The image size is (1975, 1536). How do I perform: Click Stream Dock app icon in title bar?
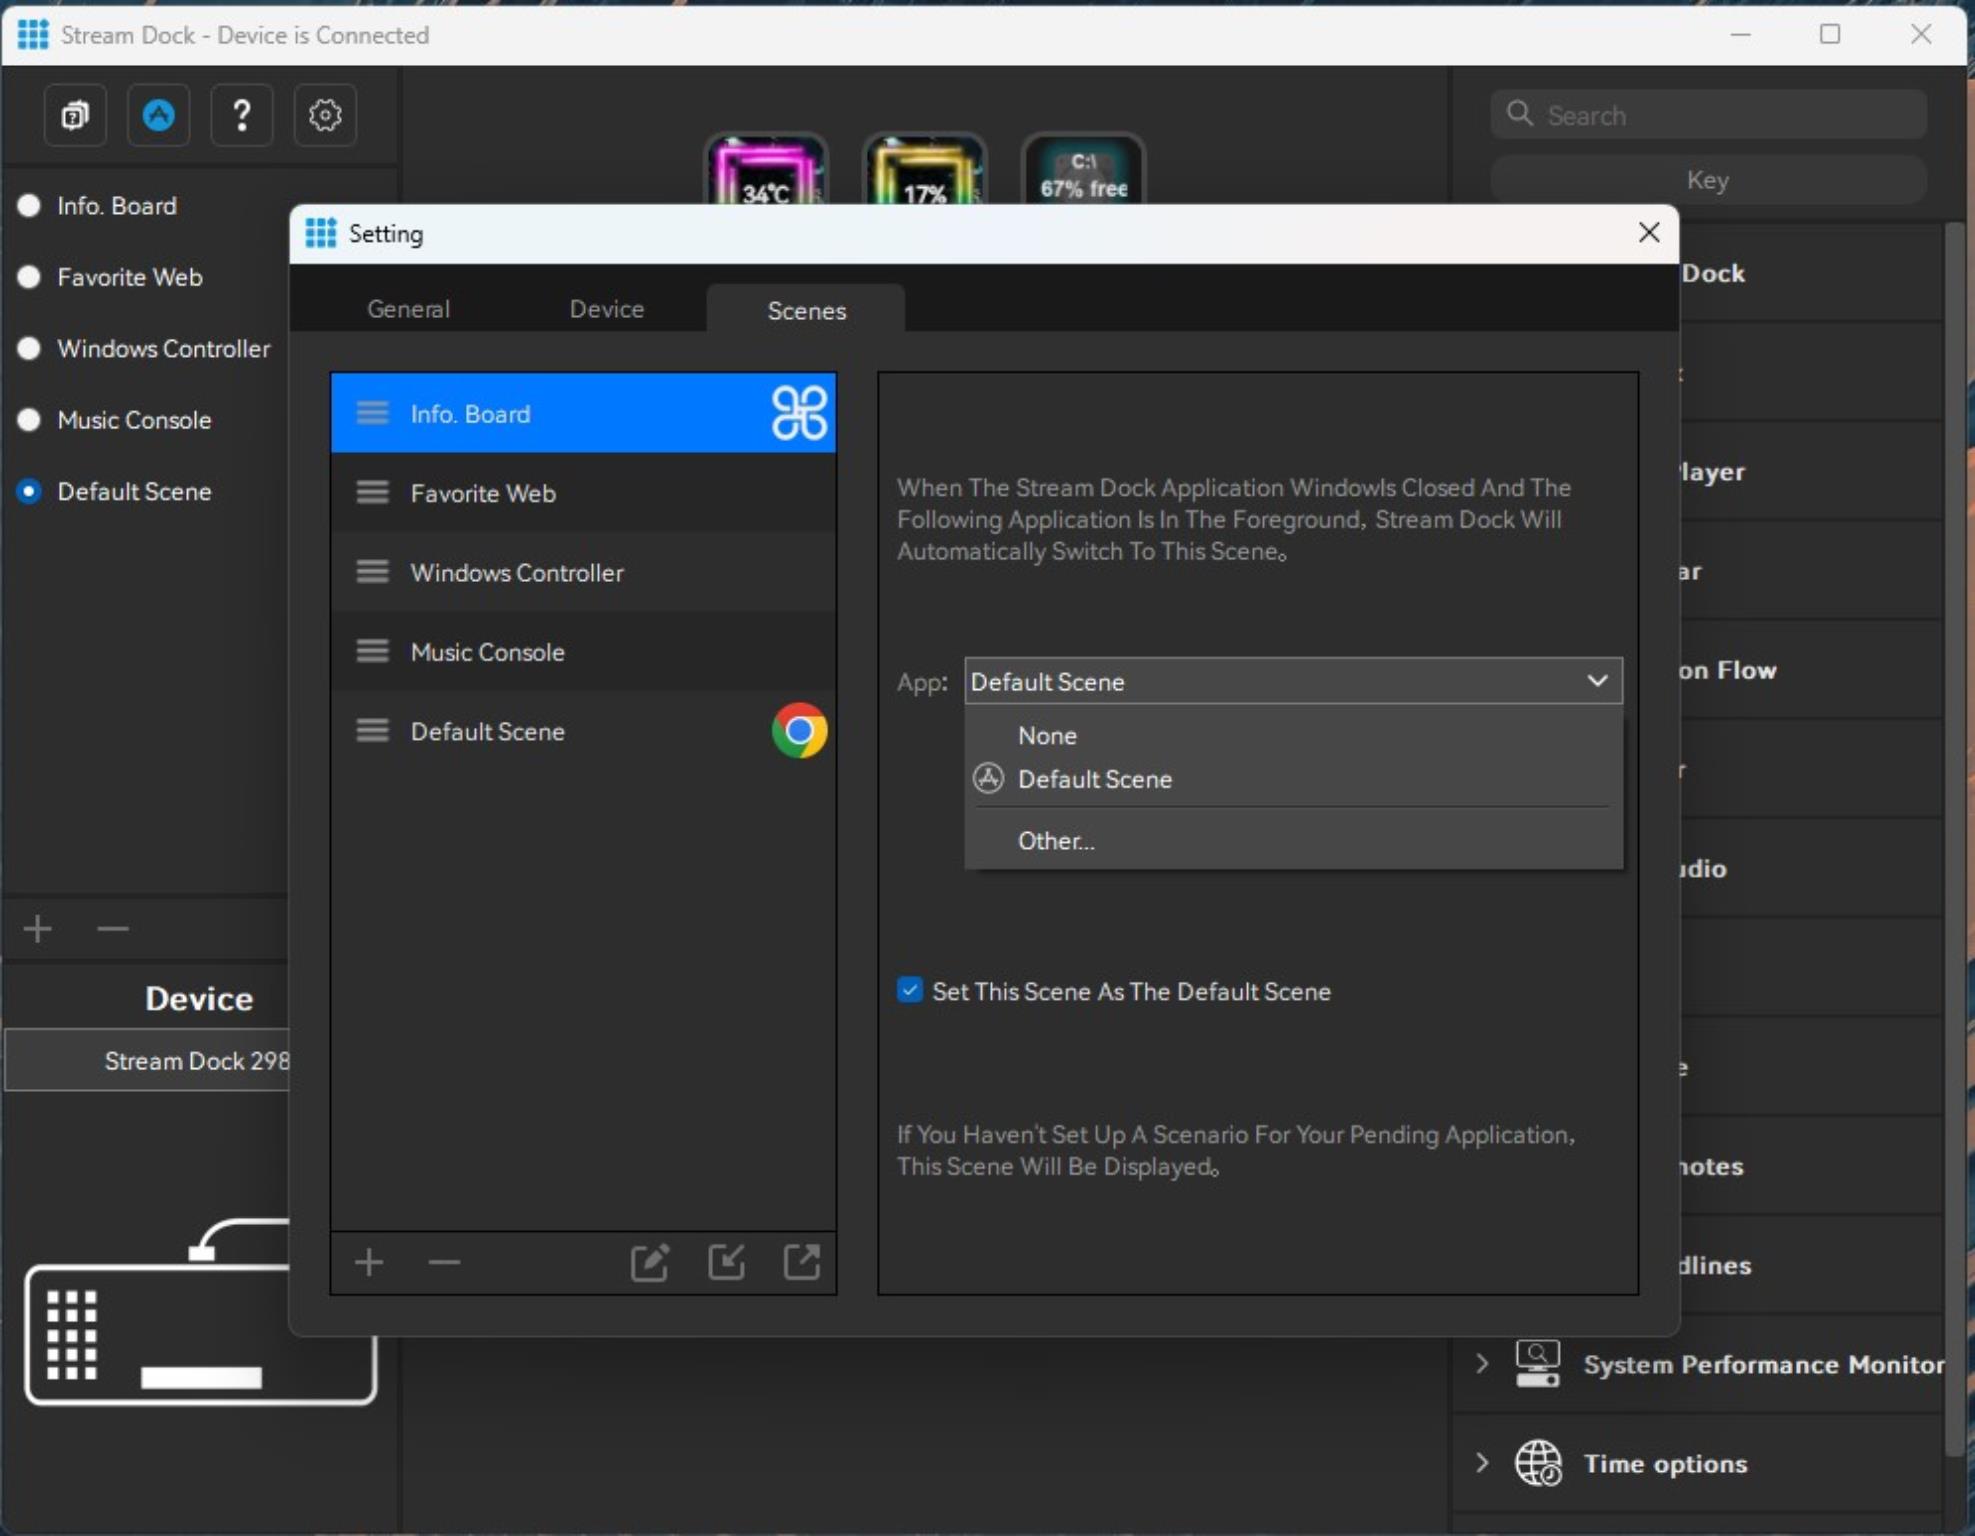coord(33,34)
